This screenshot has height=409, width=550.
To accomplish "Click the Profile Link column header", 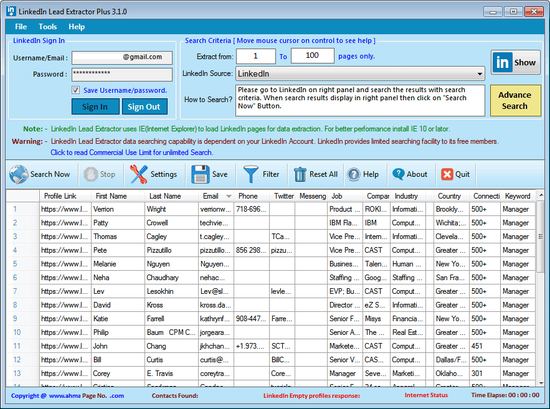I will pos(65,196).
